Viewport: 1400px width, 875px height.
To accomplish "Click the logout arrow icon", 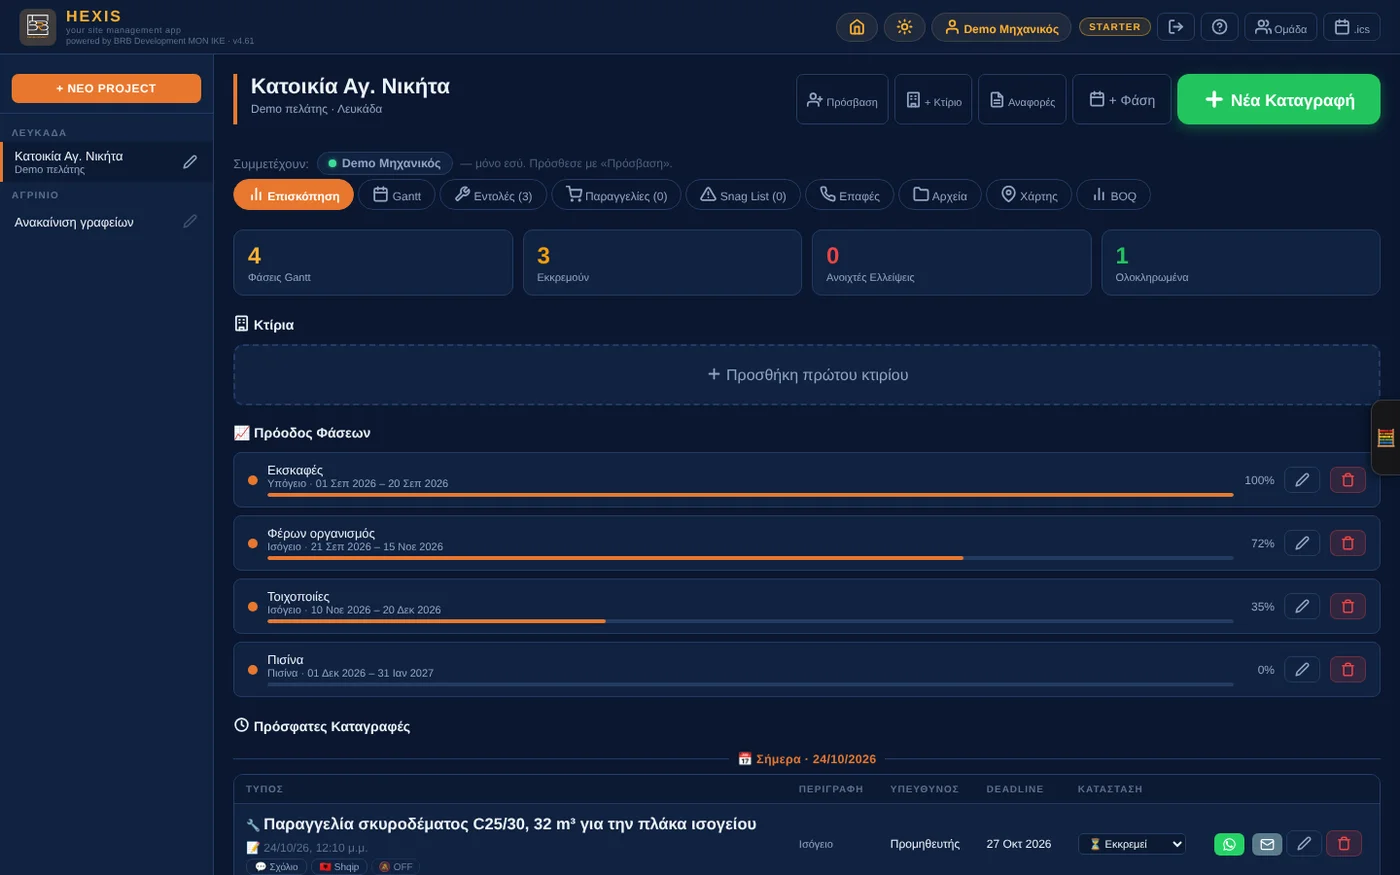I will click(1176, 27).
